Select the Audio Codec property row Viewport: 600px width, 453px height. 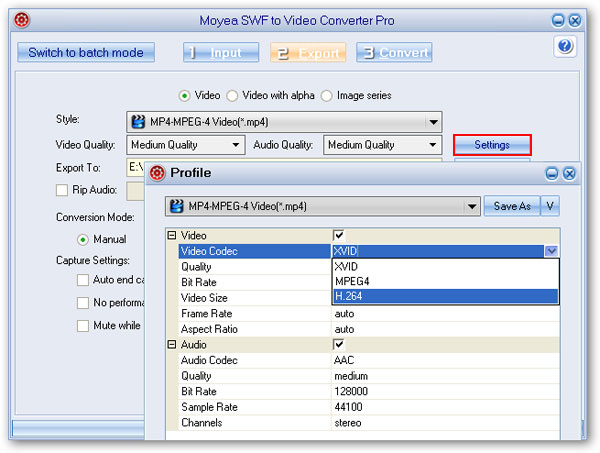254,360
